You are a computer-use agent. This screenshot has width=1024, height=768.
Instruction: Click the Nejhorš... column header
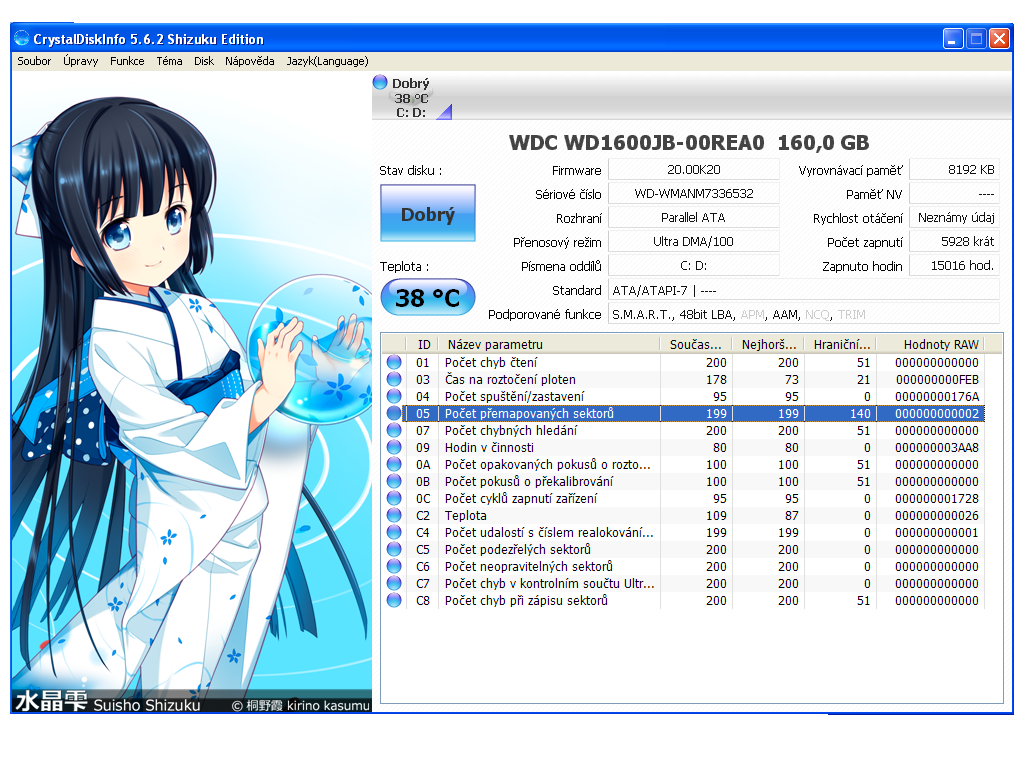[x=768, y=344]
